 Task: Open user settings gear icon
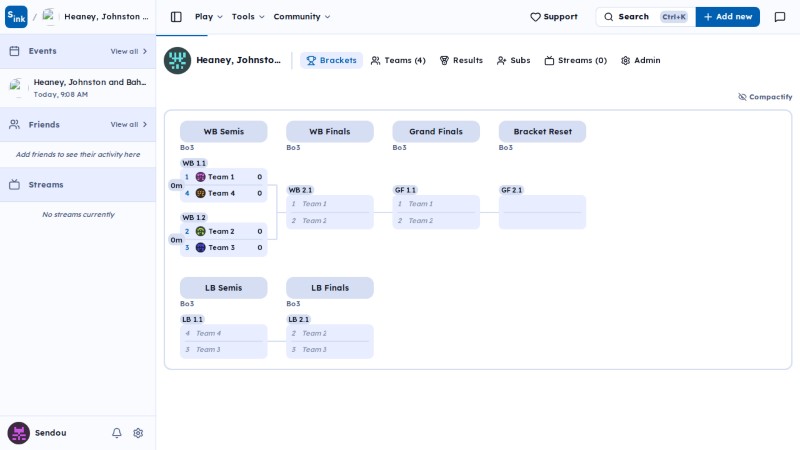[138, 433]
